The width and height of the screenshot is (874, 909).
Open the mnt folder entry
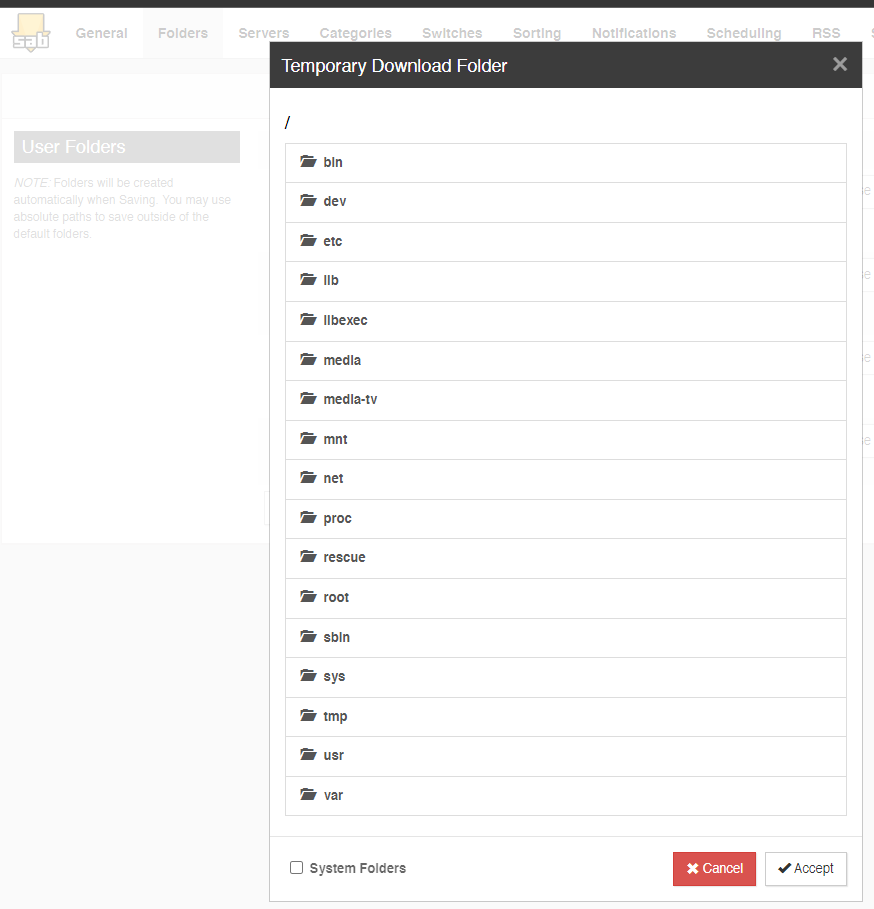click(x=566, y=440)
